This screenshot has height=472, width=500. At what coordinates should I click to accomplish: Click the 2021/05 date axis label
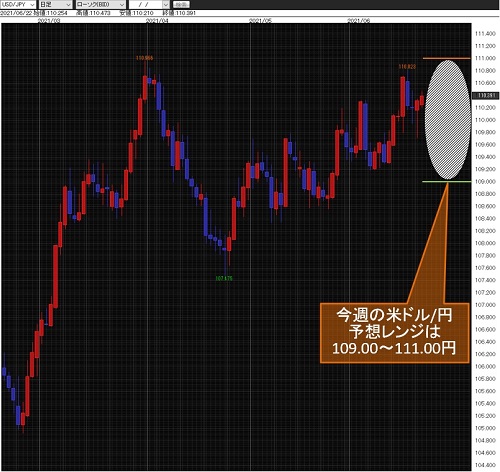[x=260, y=20]
